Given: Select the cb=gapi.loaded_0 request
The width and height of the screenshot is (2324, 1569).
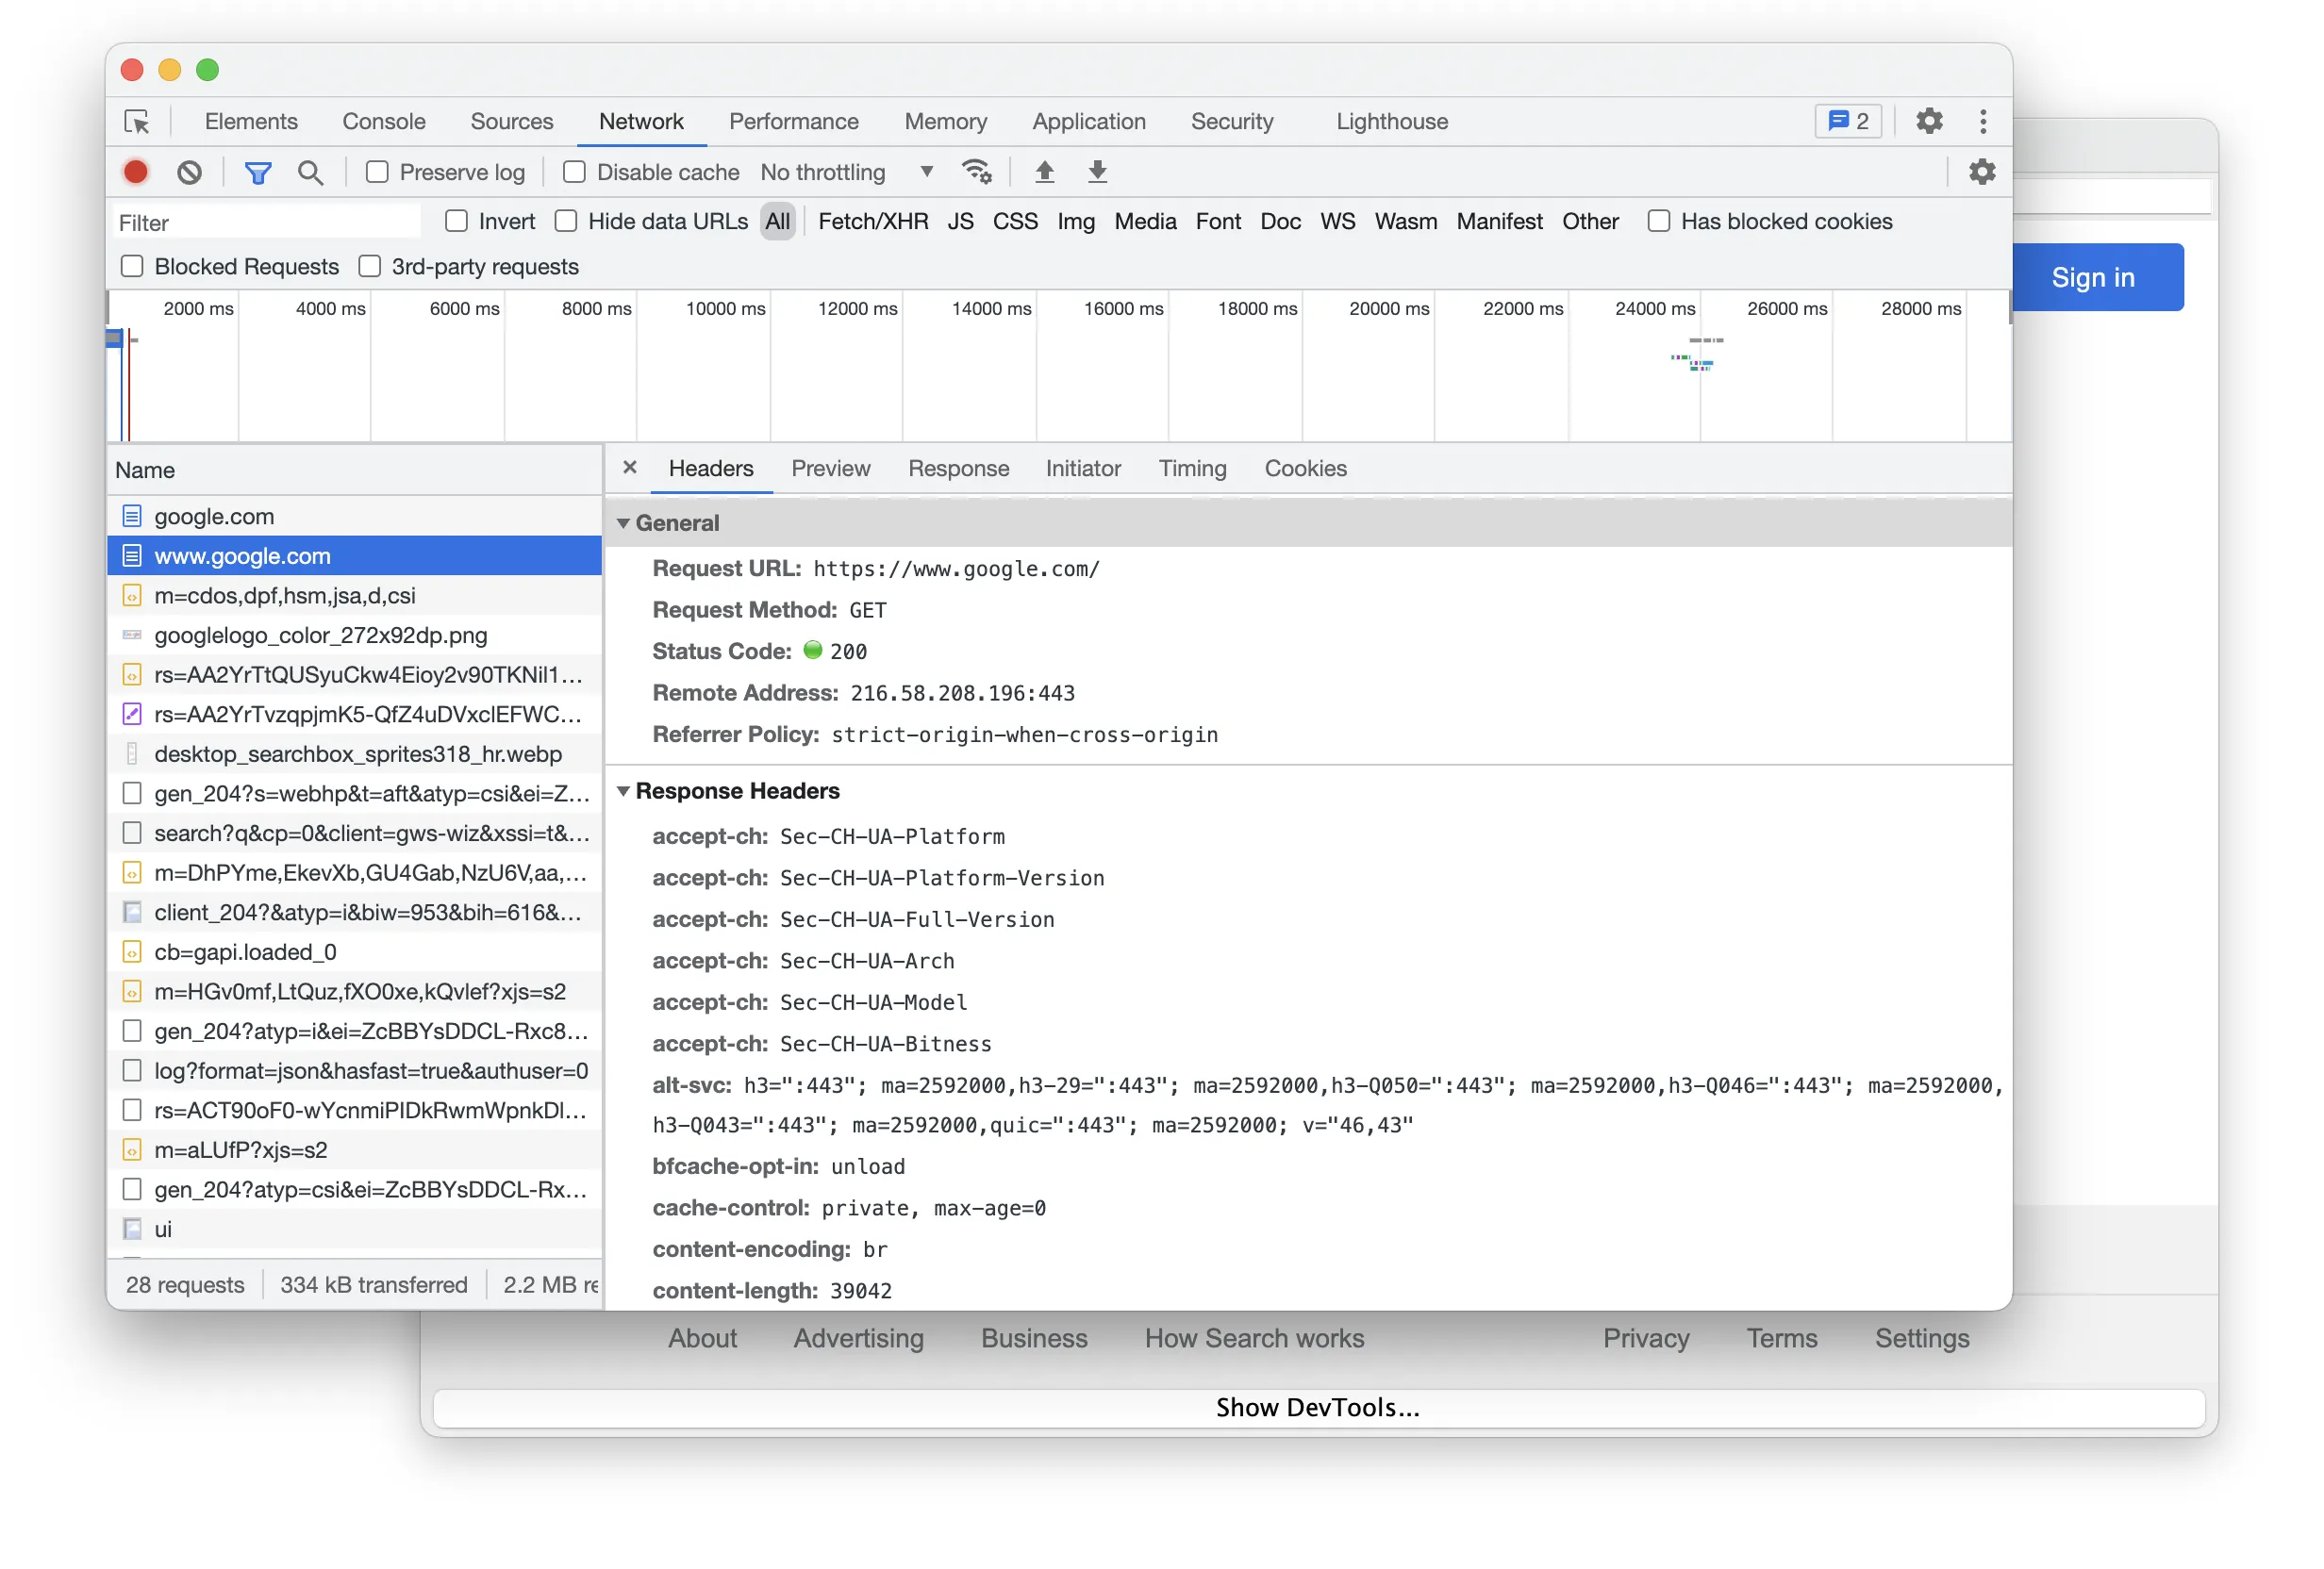Looking at the screenshot, I should [354, 952].
